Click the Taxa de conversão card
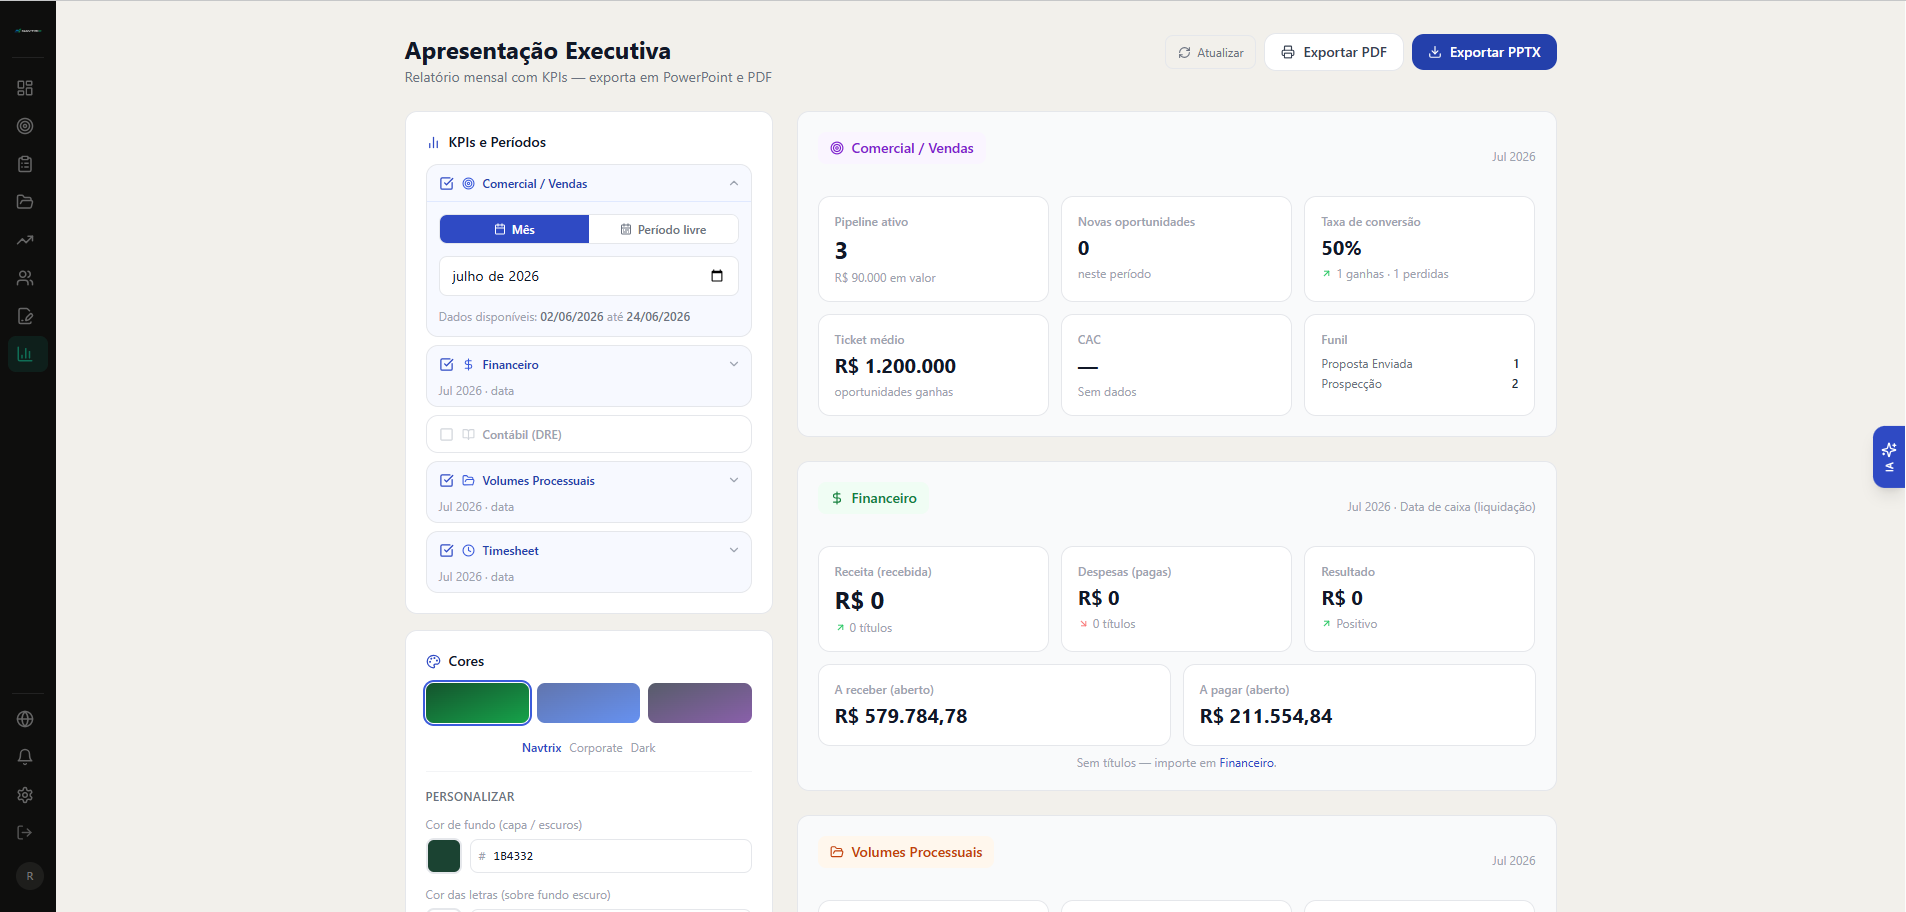 tap(1419, 249)
